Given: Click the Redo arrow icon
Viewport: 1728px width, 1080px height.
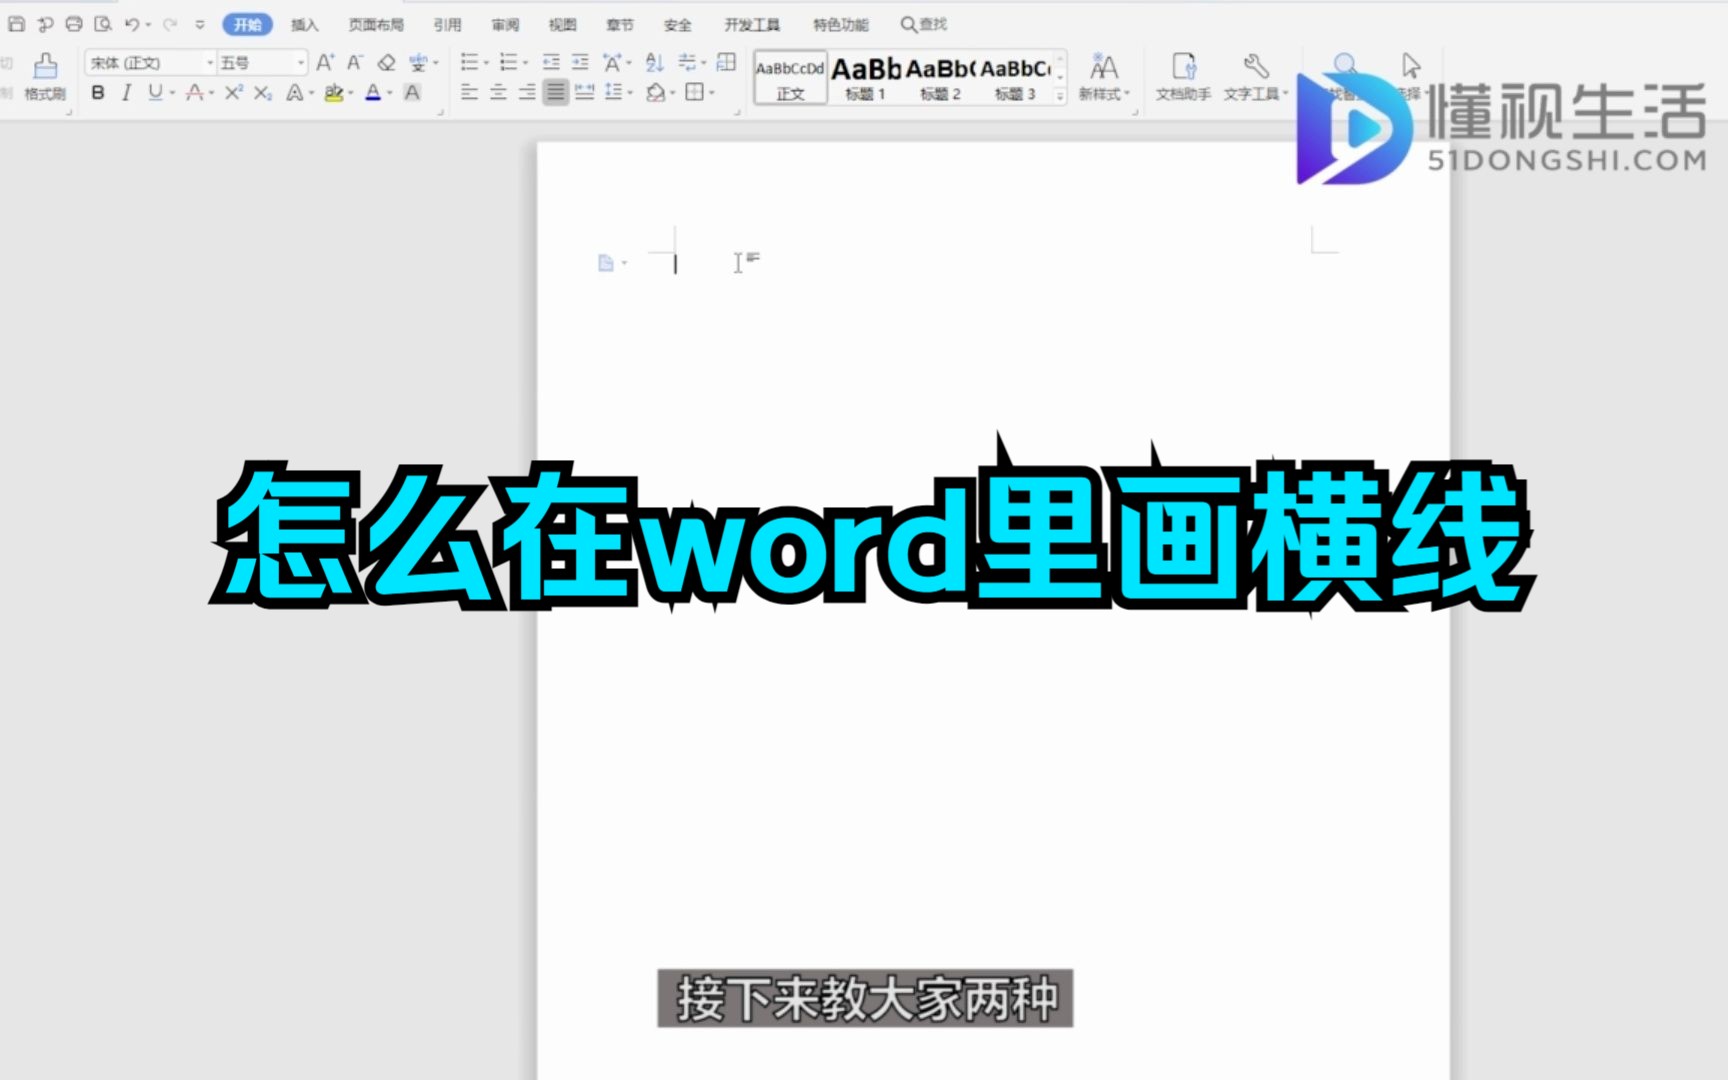Looking at the screenshot, I should pos(169,24).
